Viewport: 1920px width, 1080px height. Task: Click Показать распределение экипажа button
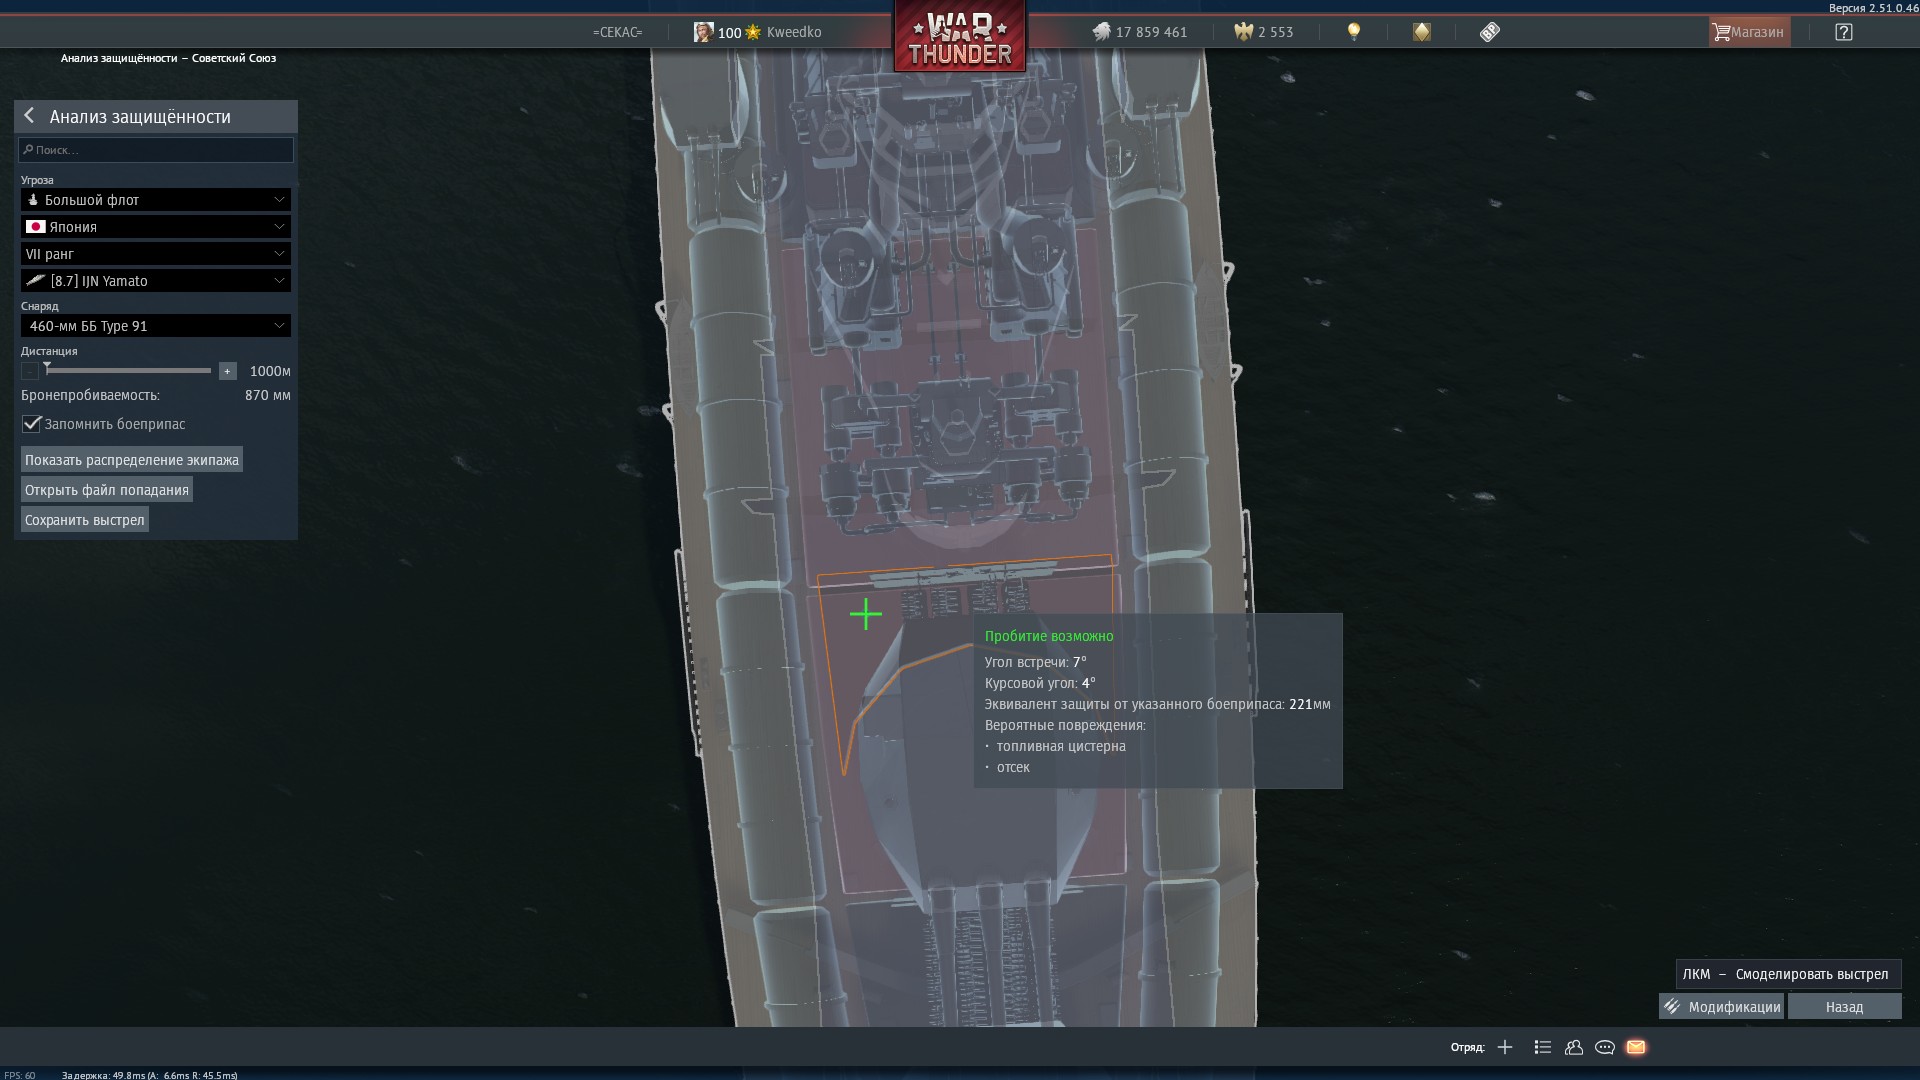(131, 460)
